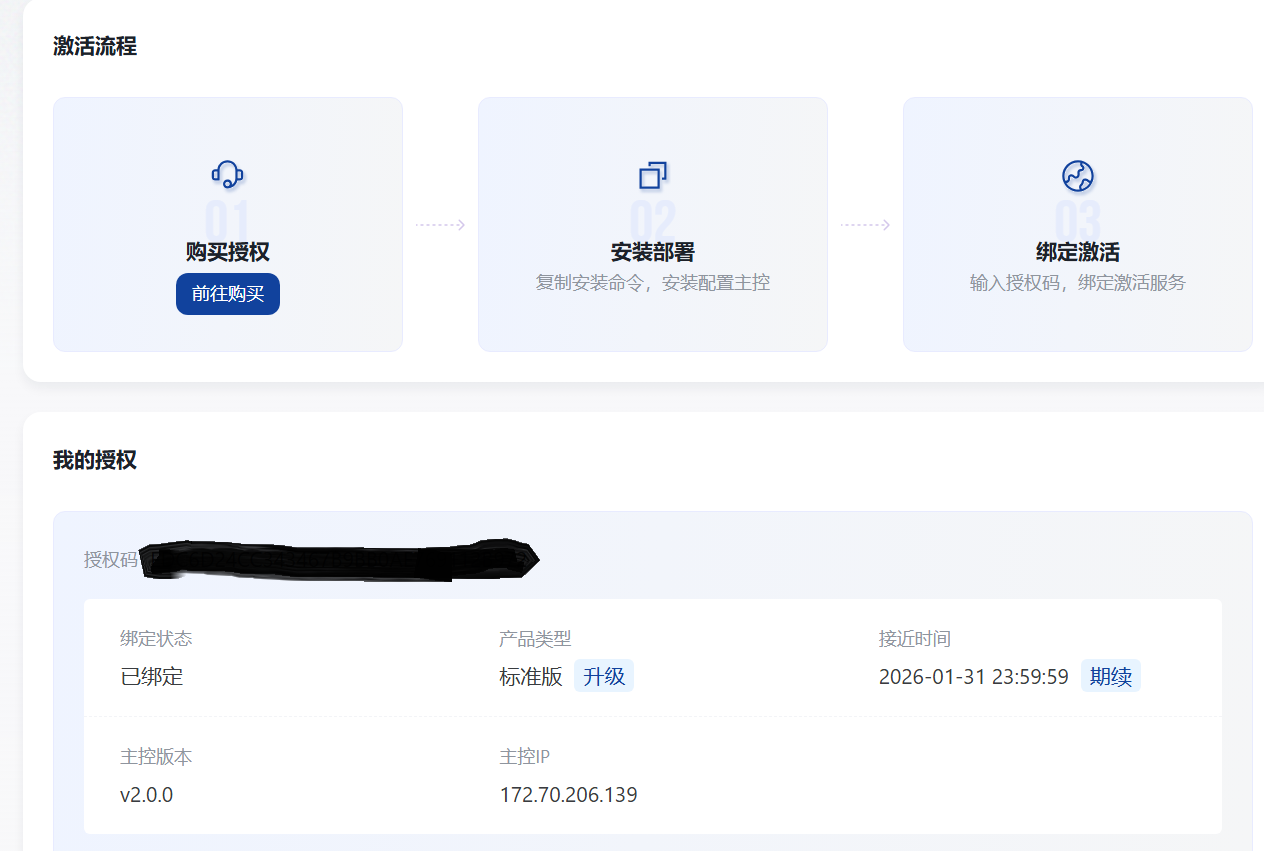
Task: Click the 期续 tag beside the expiry date
Action: [1110, 677]
